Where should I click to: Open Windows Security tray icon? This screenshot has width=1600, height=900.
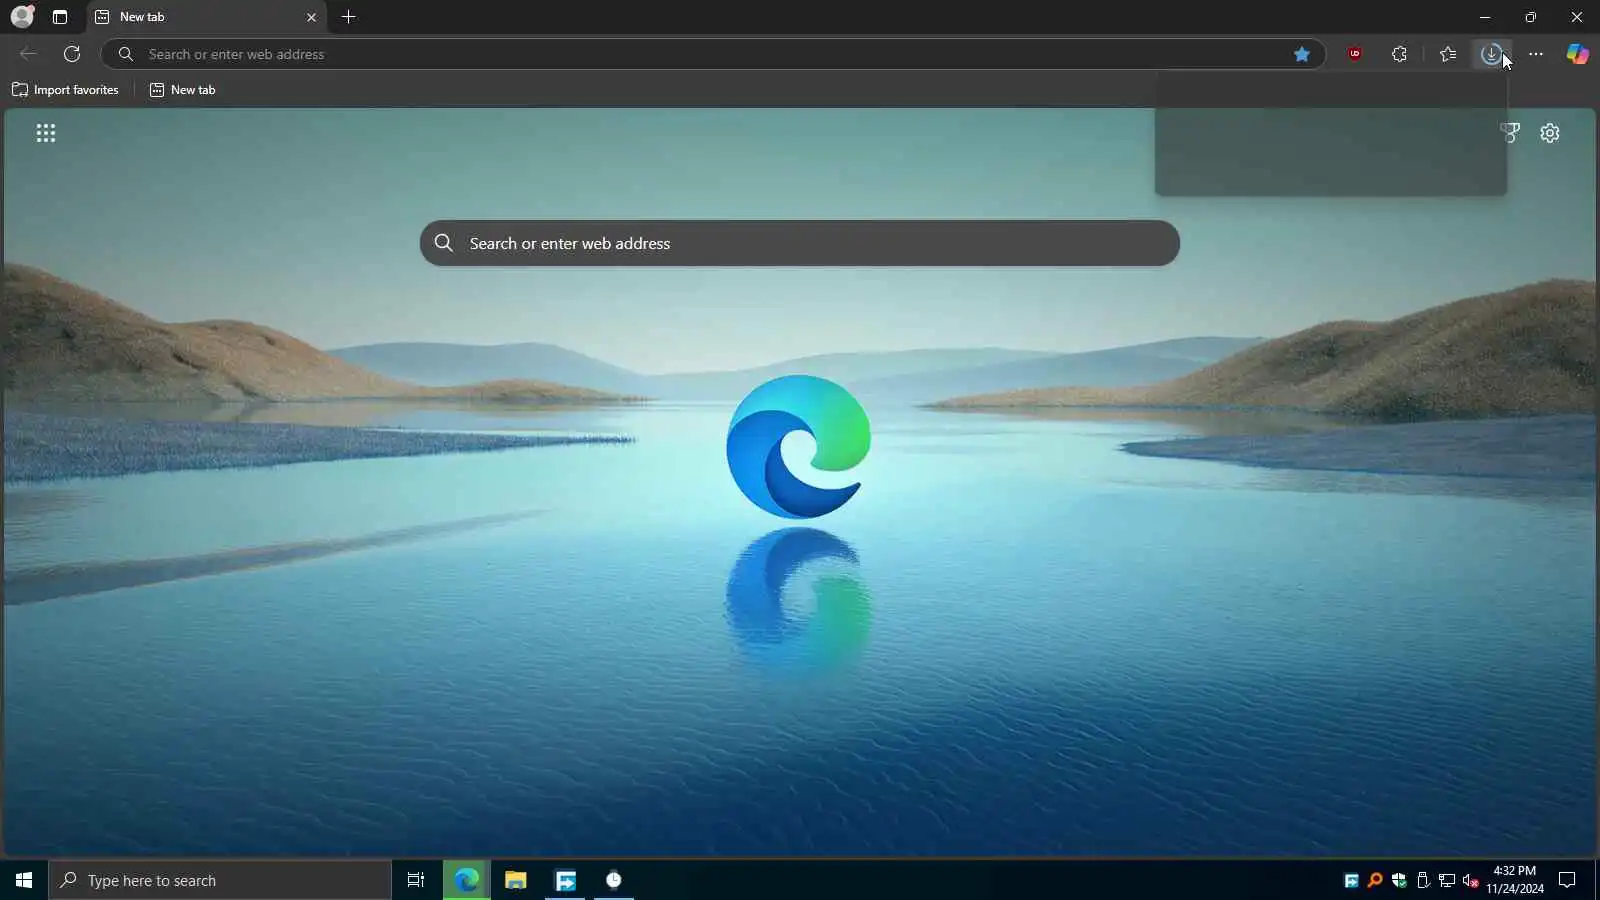pos(1399,880)
